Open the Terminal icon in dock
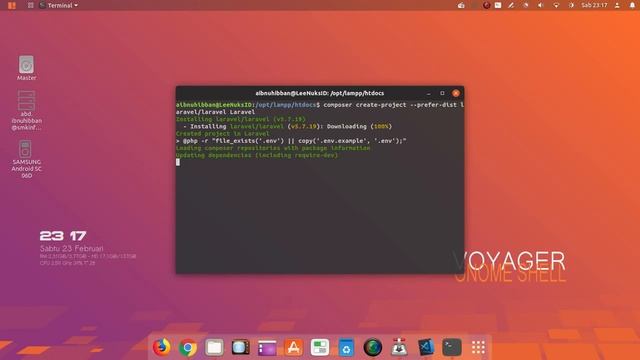640x360 pixels. click(452, 347)
